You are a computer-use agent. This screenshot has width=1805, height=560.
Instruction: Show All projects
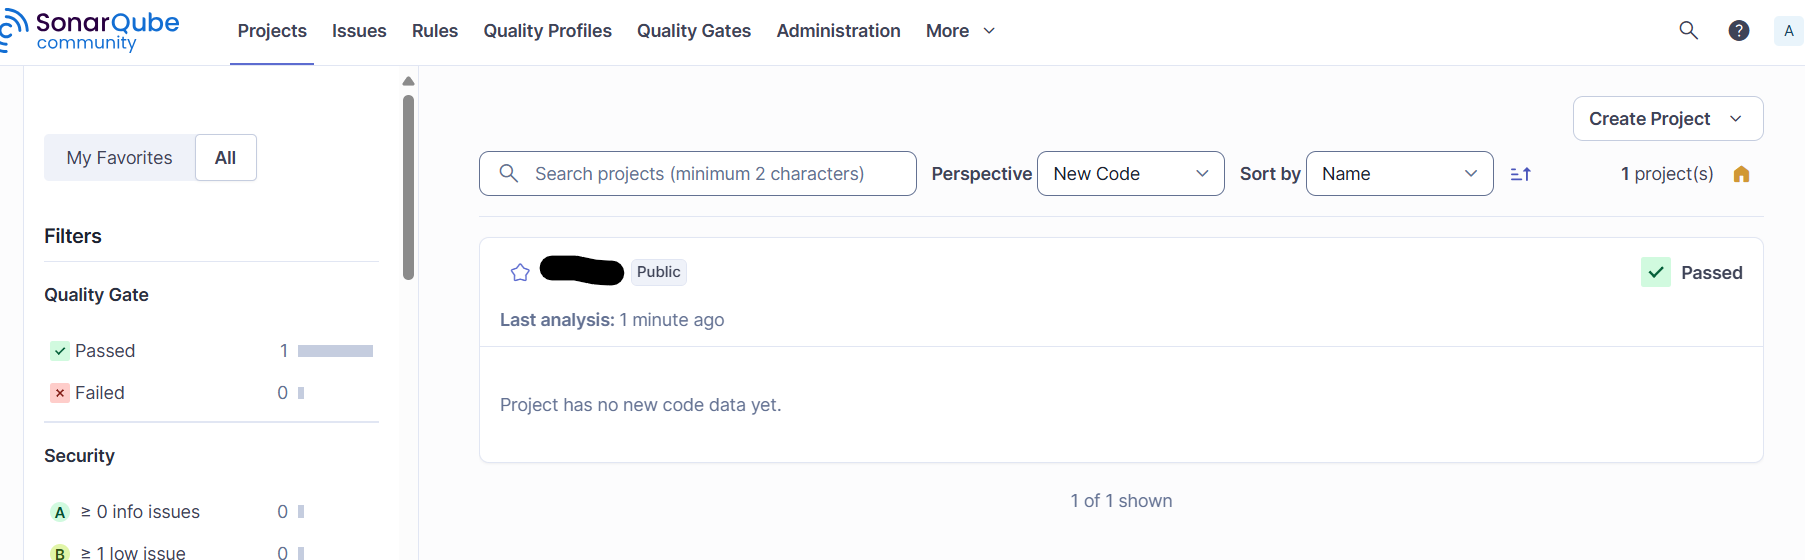[x=225, y=158]
